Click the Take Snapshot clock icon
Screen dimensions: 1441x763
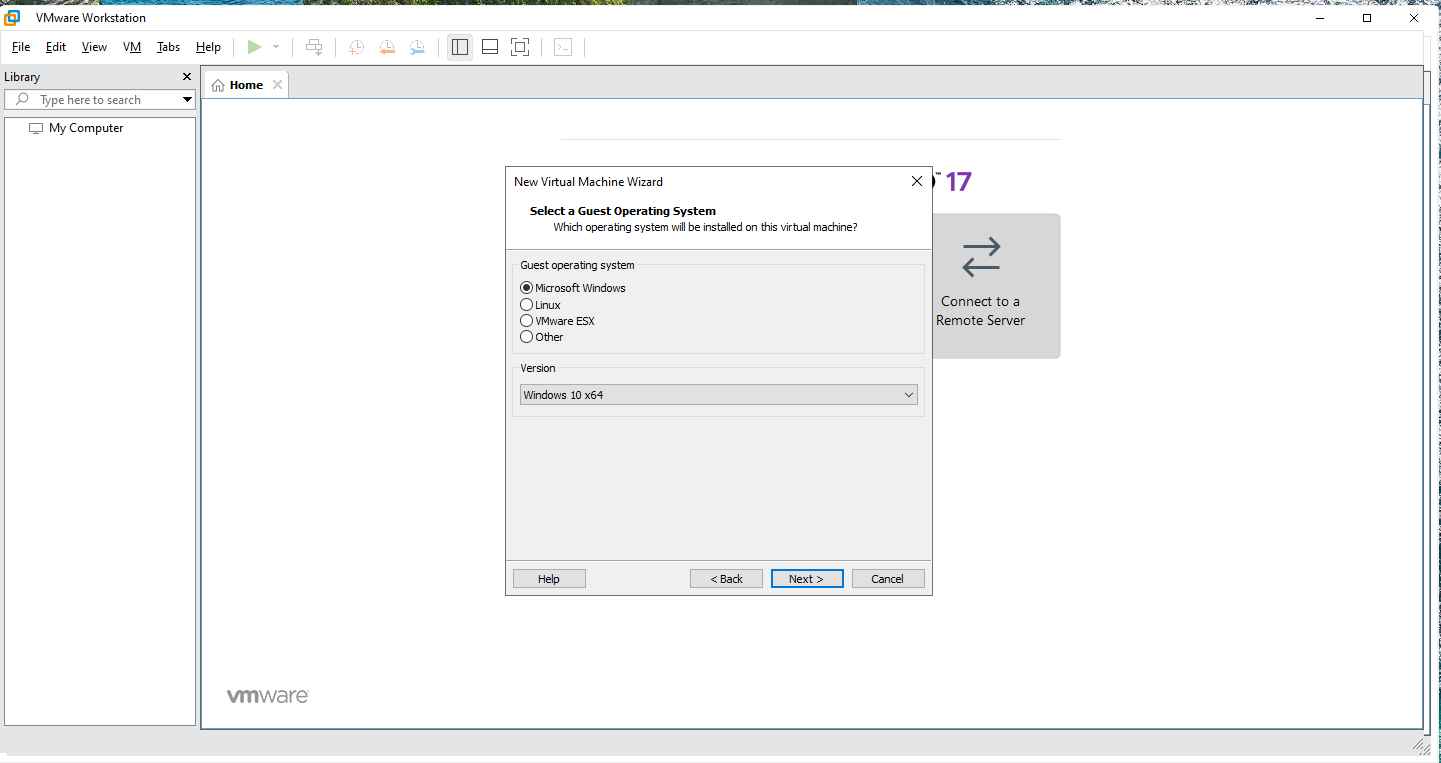356,47
